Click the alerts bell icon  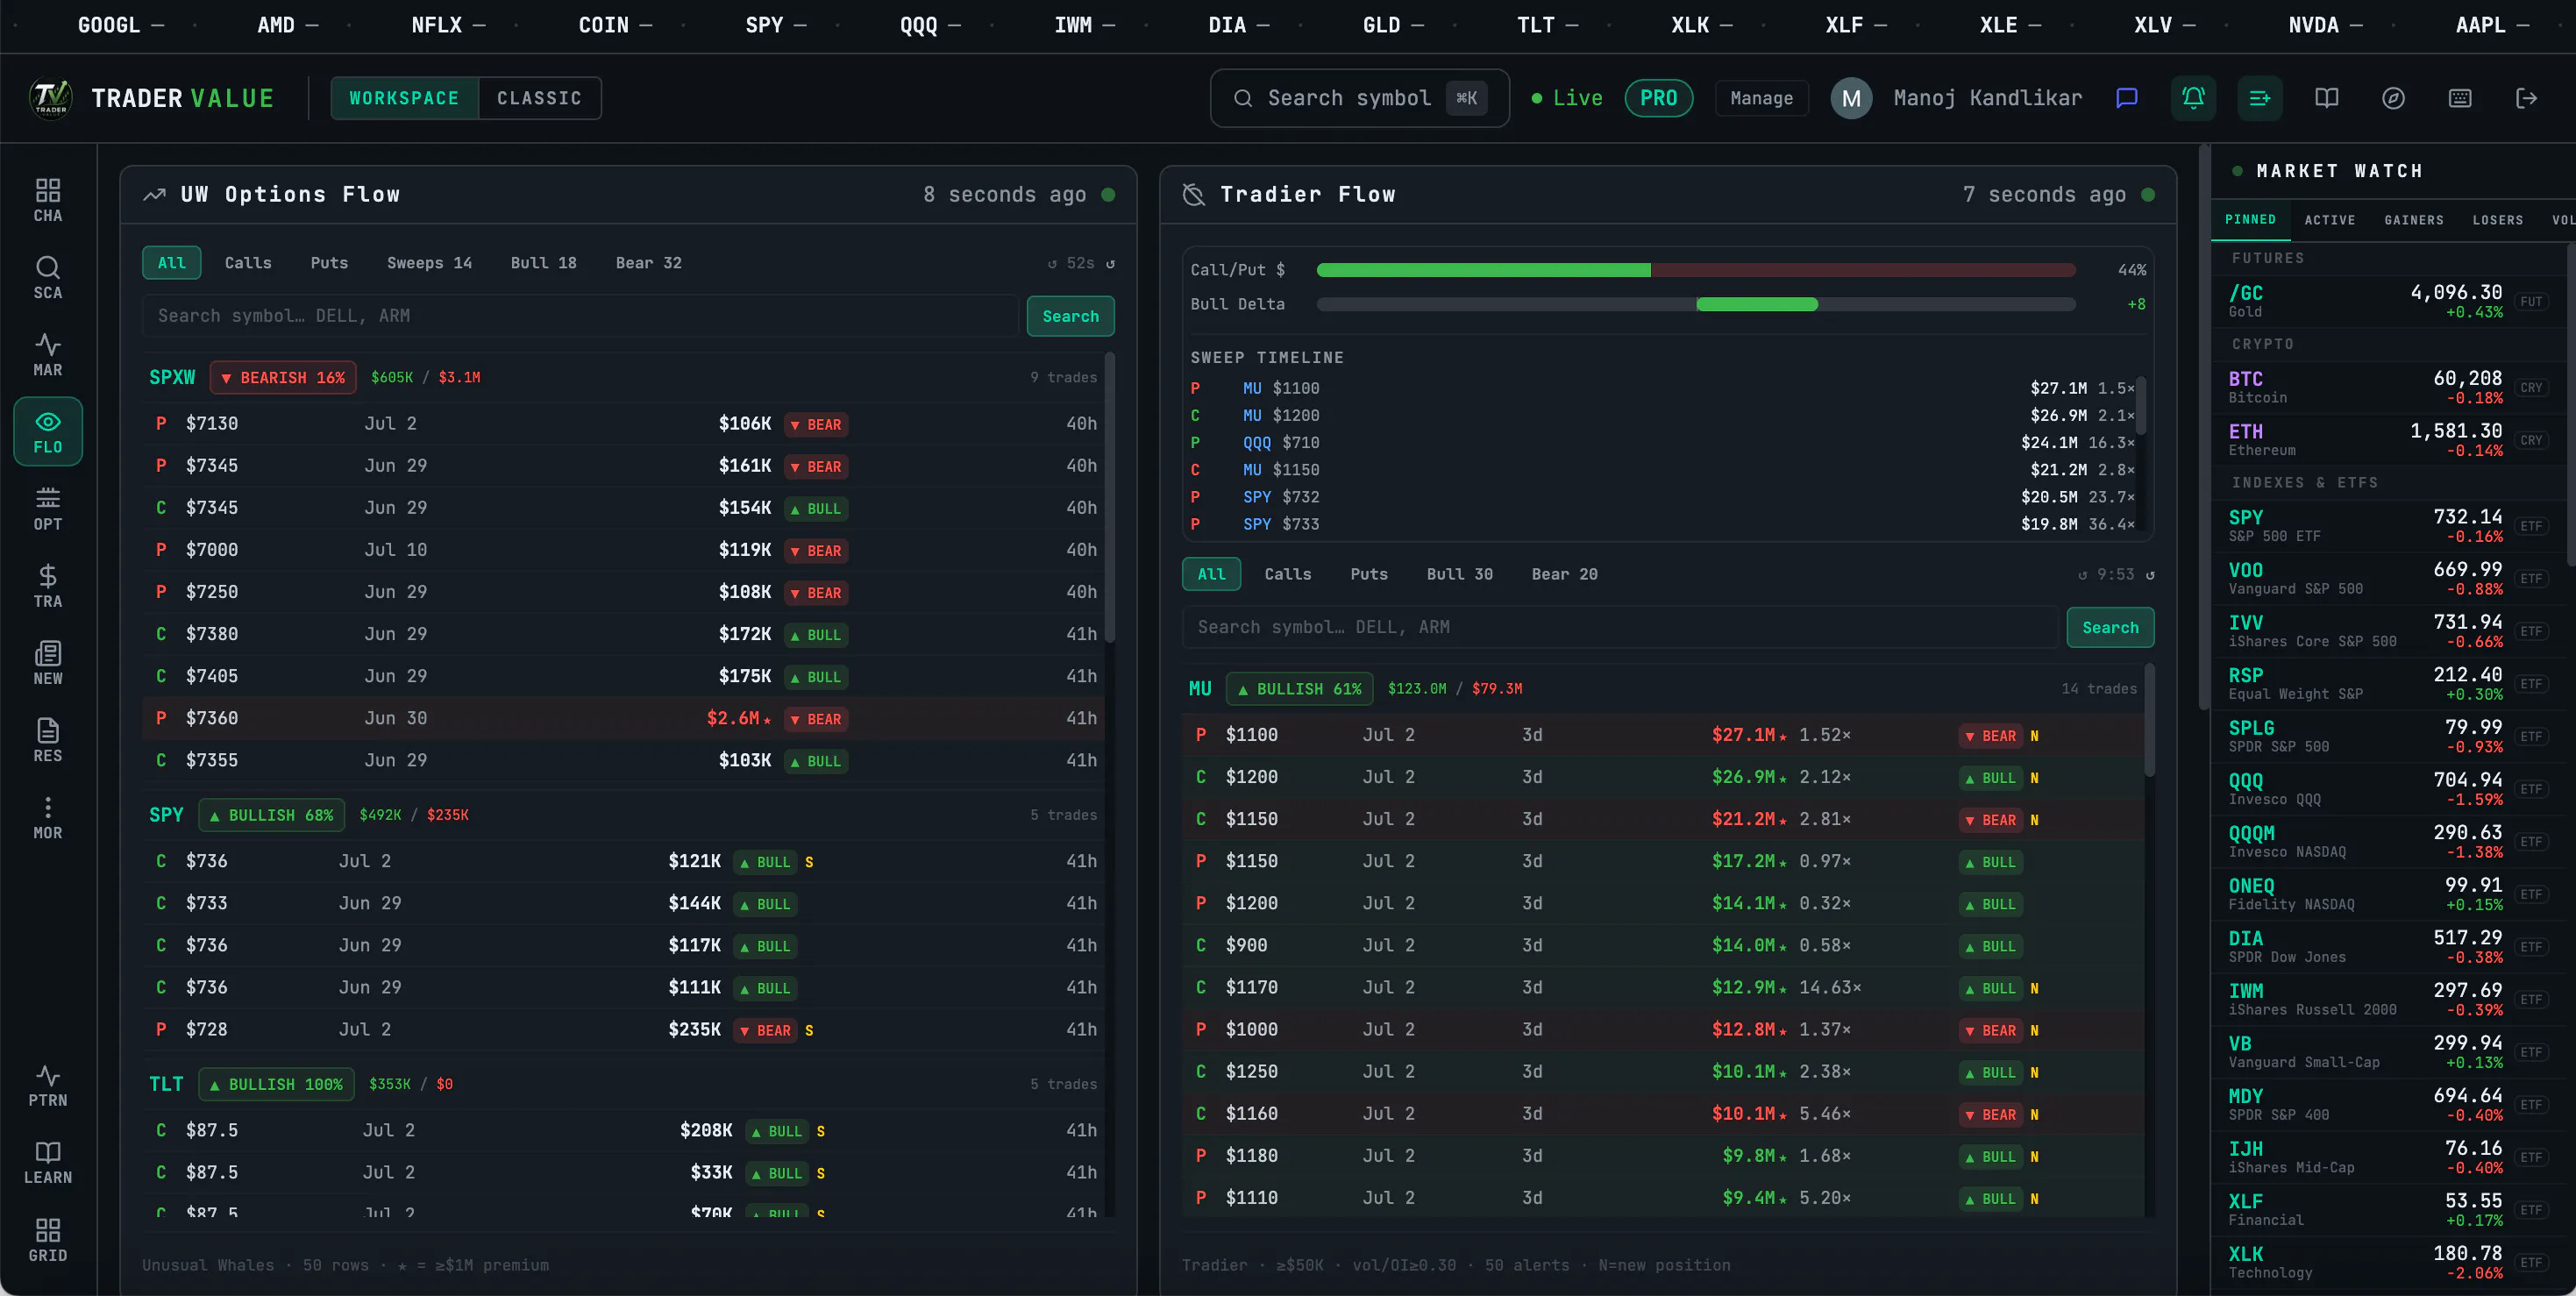tap(2193, 98)
